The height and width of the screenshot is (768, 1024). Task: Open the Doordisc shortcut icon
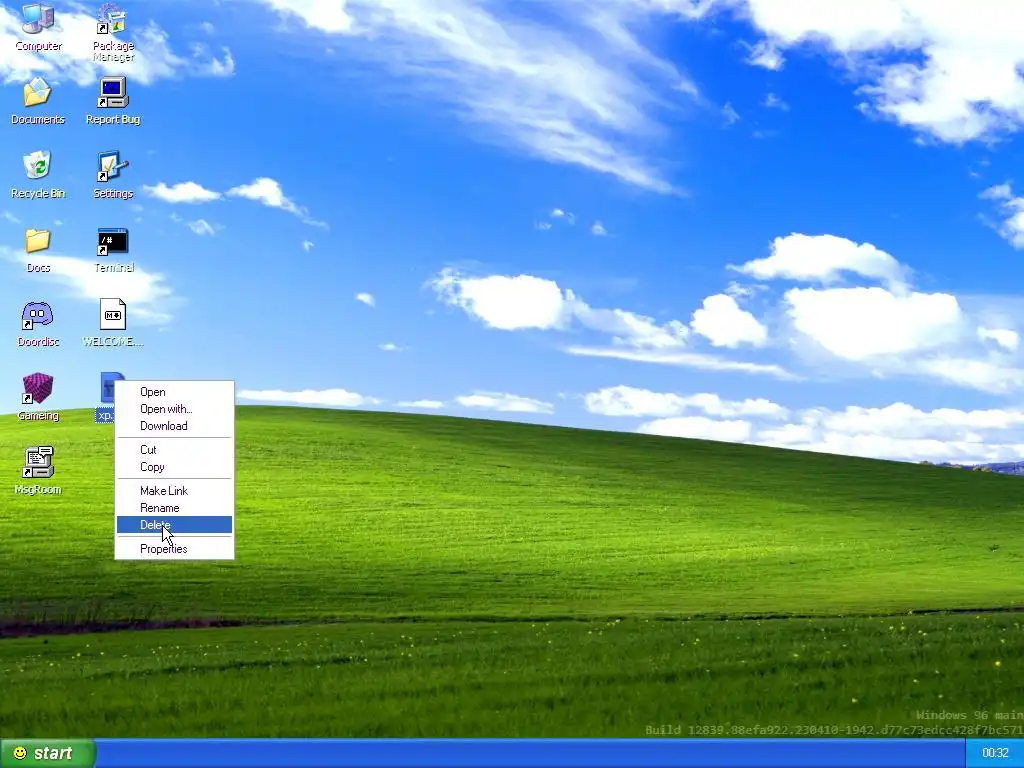click(x=38, y=323)
